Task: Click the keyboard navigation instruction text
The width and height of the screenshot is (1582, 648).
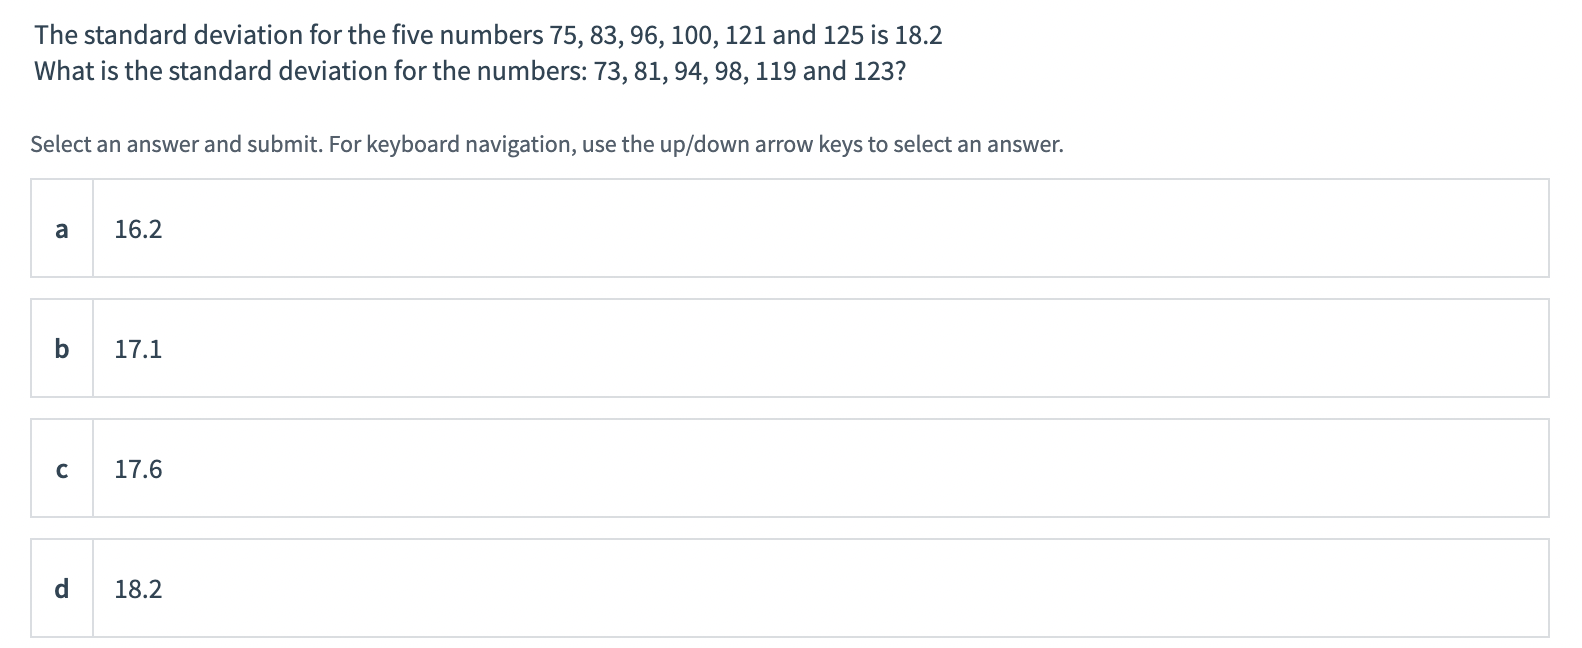Action: 546,144
